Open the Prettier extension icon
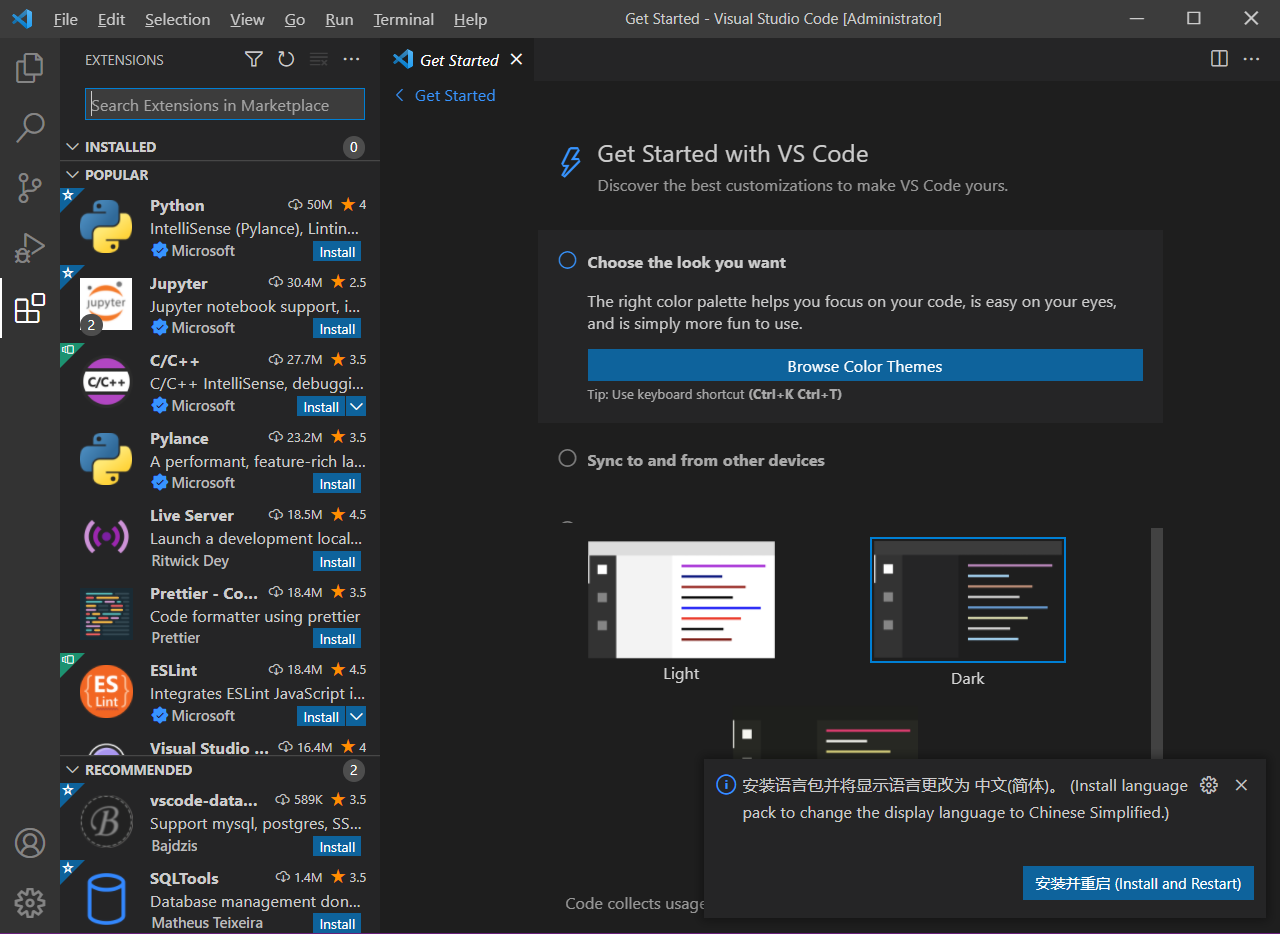Viewport: 1280px width, 934px height. coord(106,614)
